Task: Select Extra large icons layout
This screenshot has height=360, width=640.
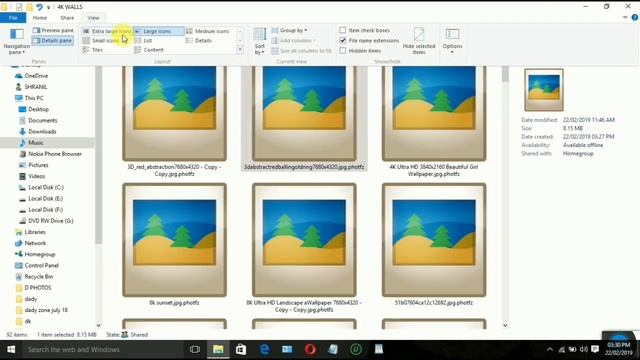Action: pyautogui.click(x=107, y=31)
